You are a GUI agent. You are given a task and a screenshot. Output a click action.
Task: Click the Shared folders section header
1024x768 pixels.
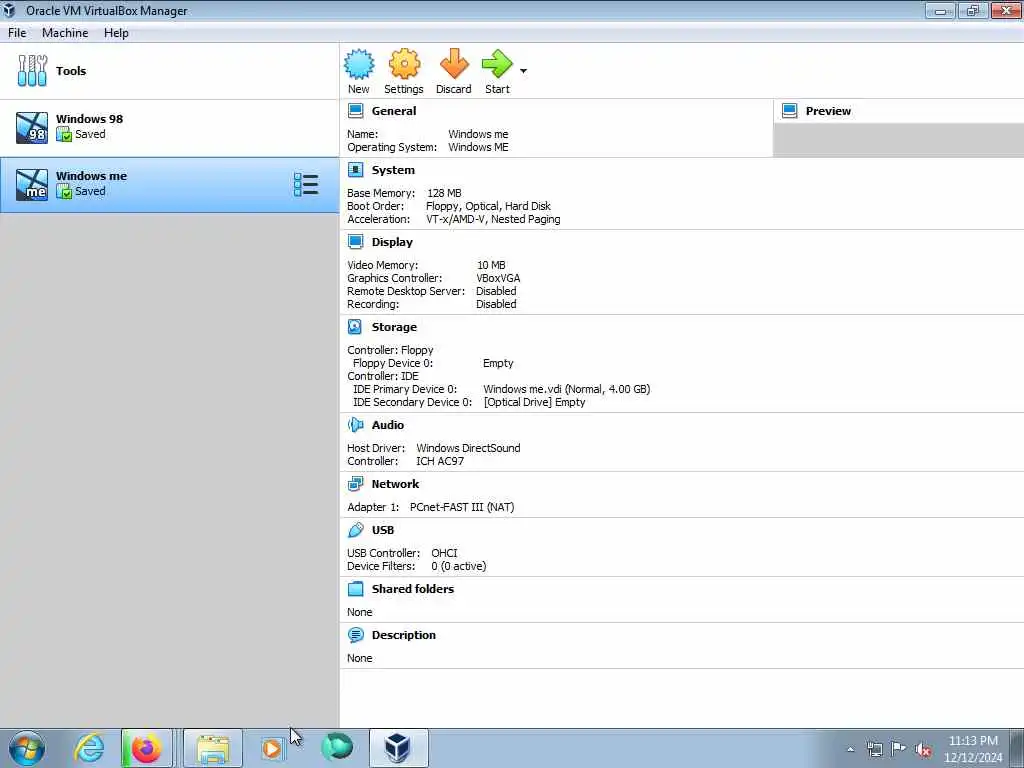pos(413,589)
